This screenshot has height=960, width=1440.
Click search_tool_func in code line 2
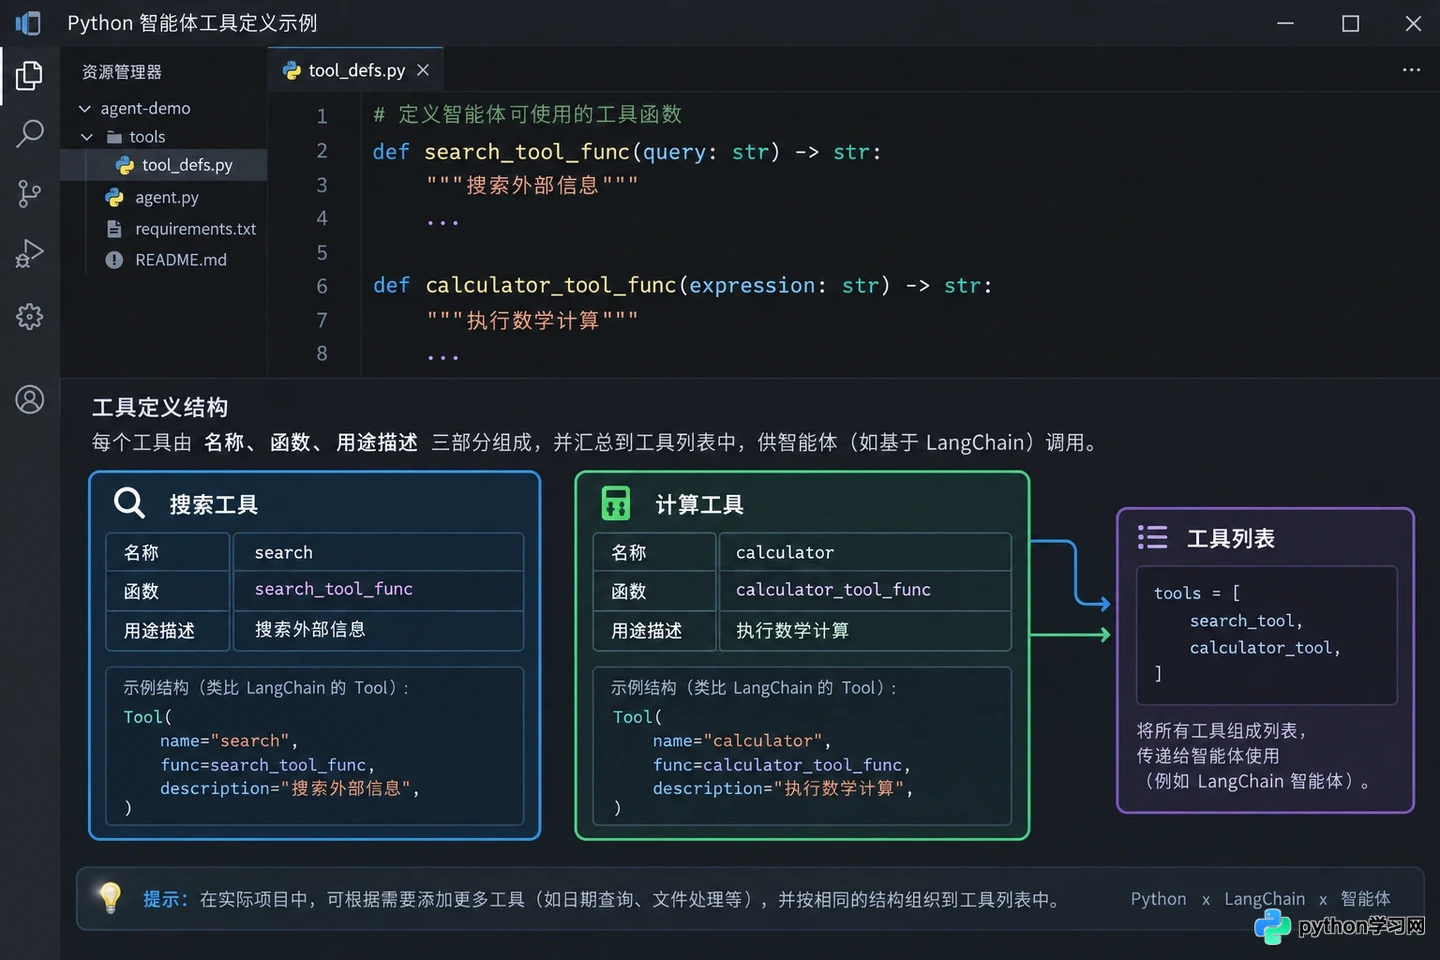(x=527, y=152)
